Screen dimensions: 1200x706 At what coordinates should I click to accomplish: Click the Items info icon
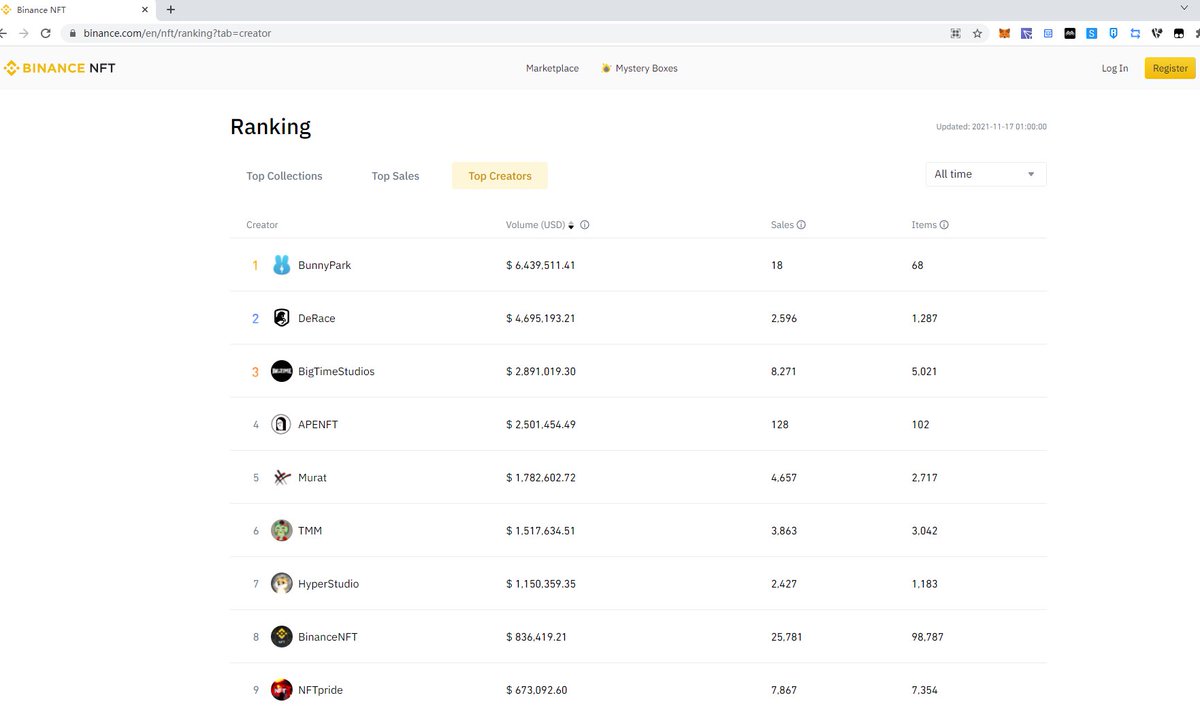click(x=944, y=225)
